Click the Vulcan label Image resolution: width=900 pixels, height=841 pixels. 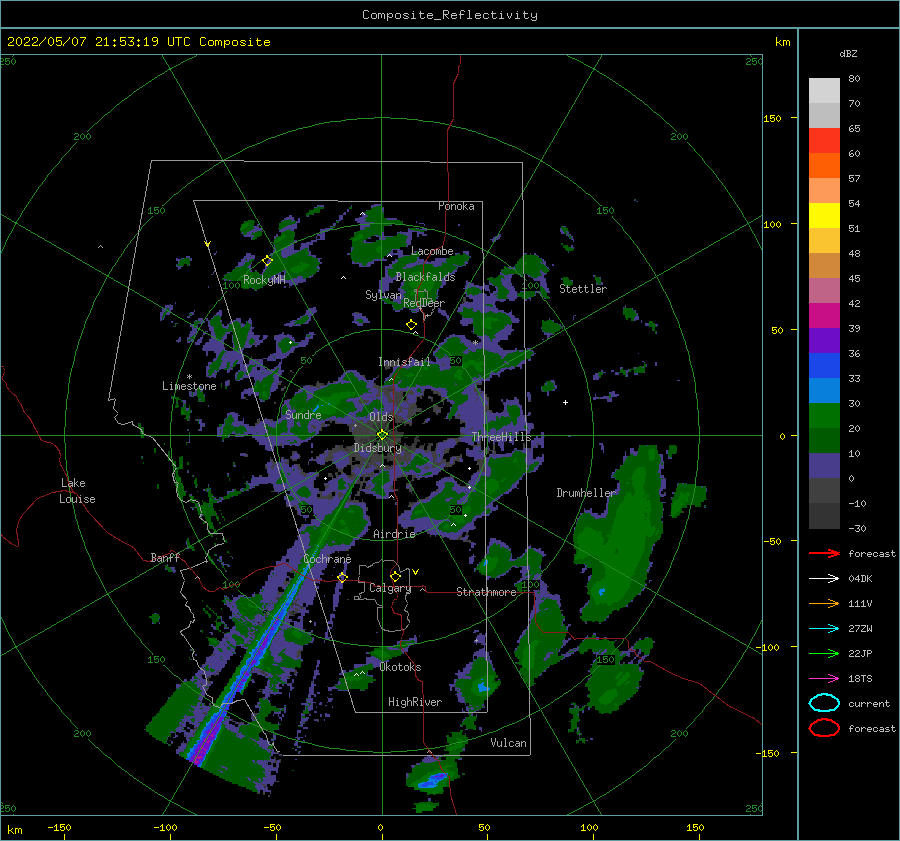click(508, 742)
